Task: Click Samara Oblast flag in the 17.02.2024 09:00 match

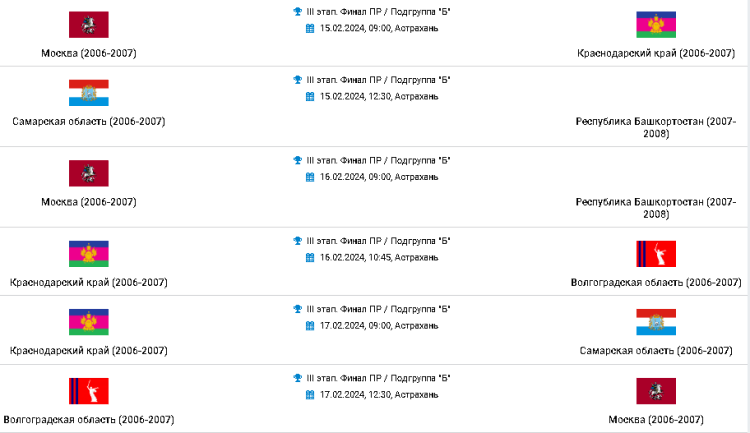Action: coord(656,322)
